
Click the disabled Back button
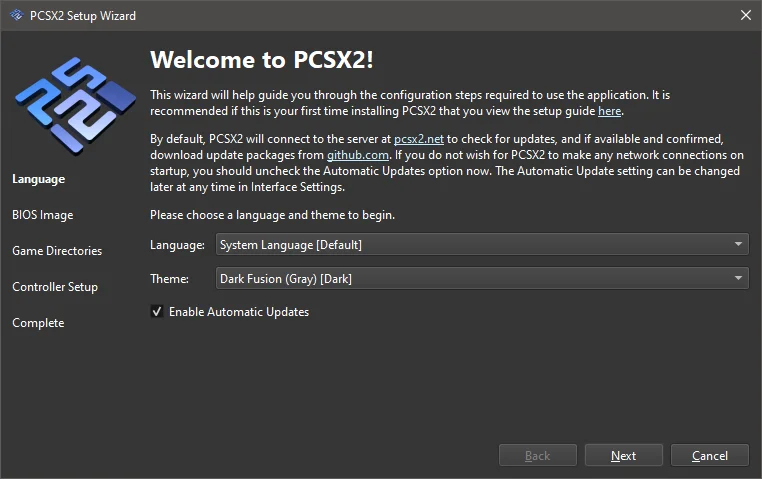(x=537, y=455)
